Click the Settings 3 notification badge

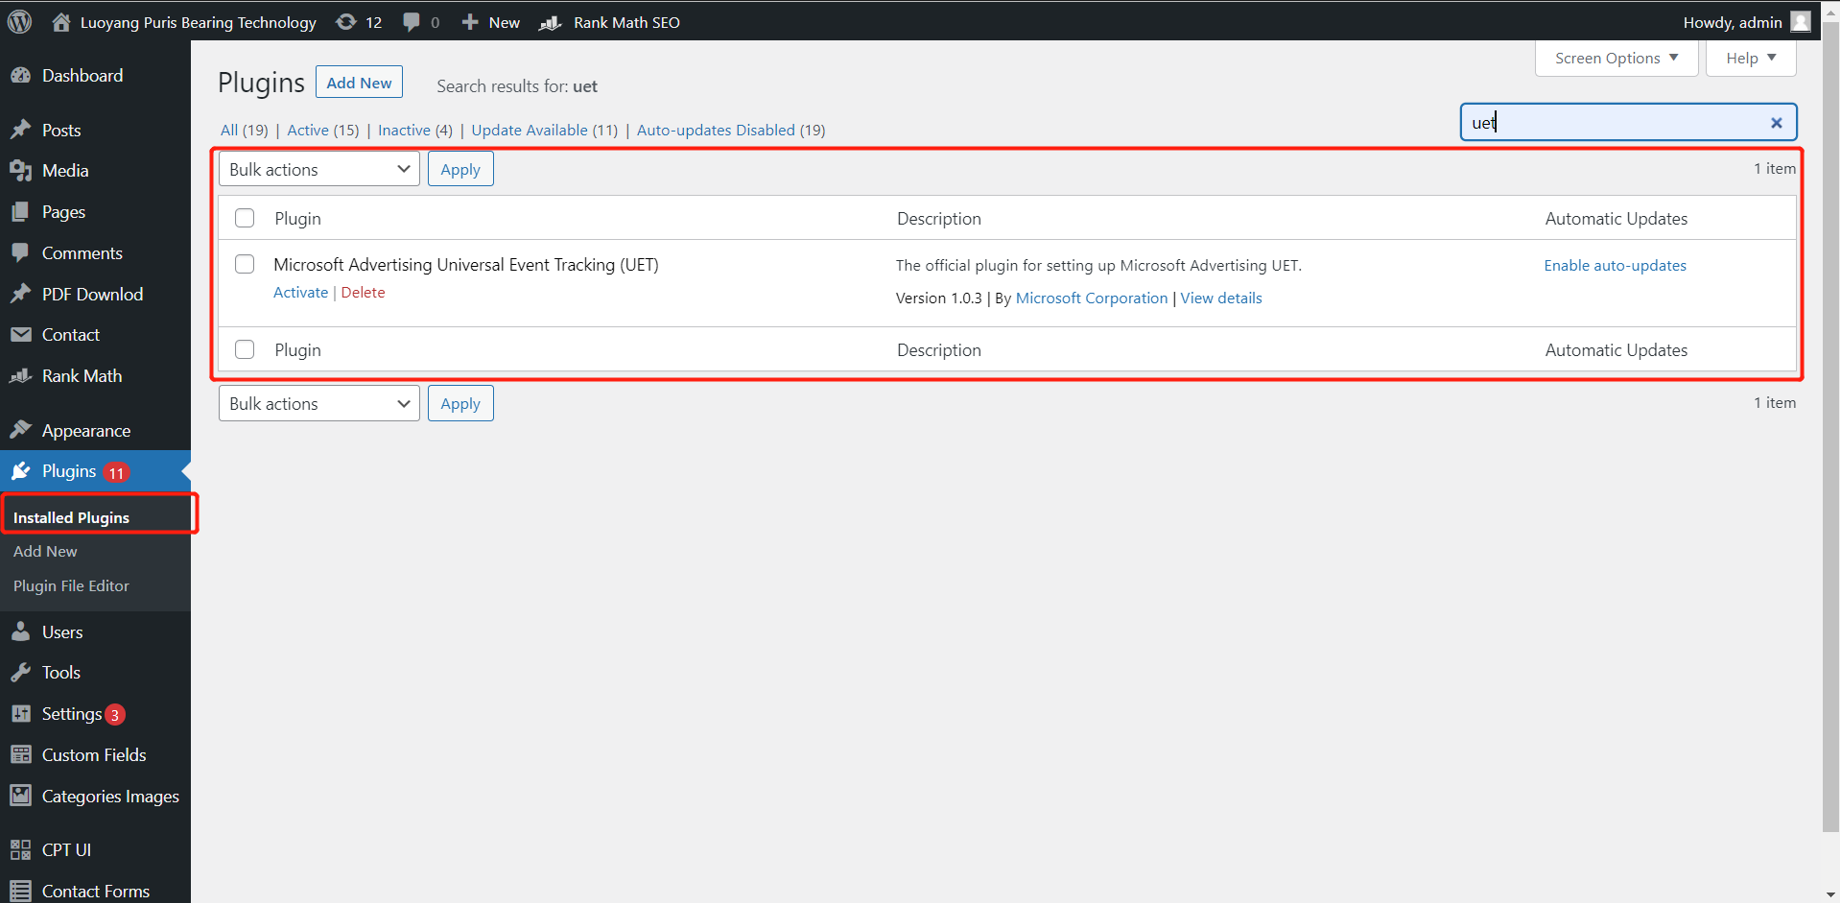tap(115, 715)
